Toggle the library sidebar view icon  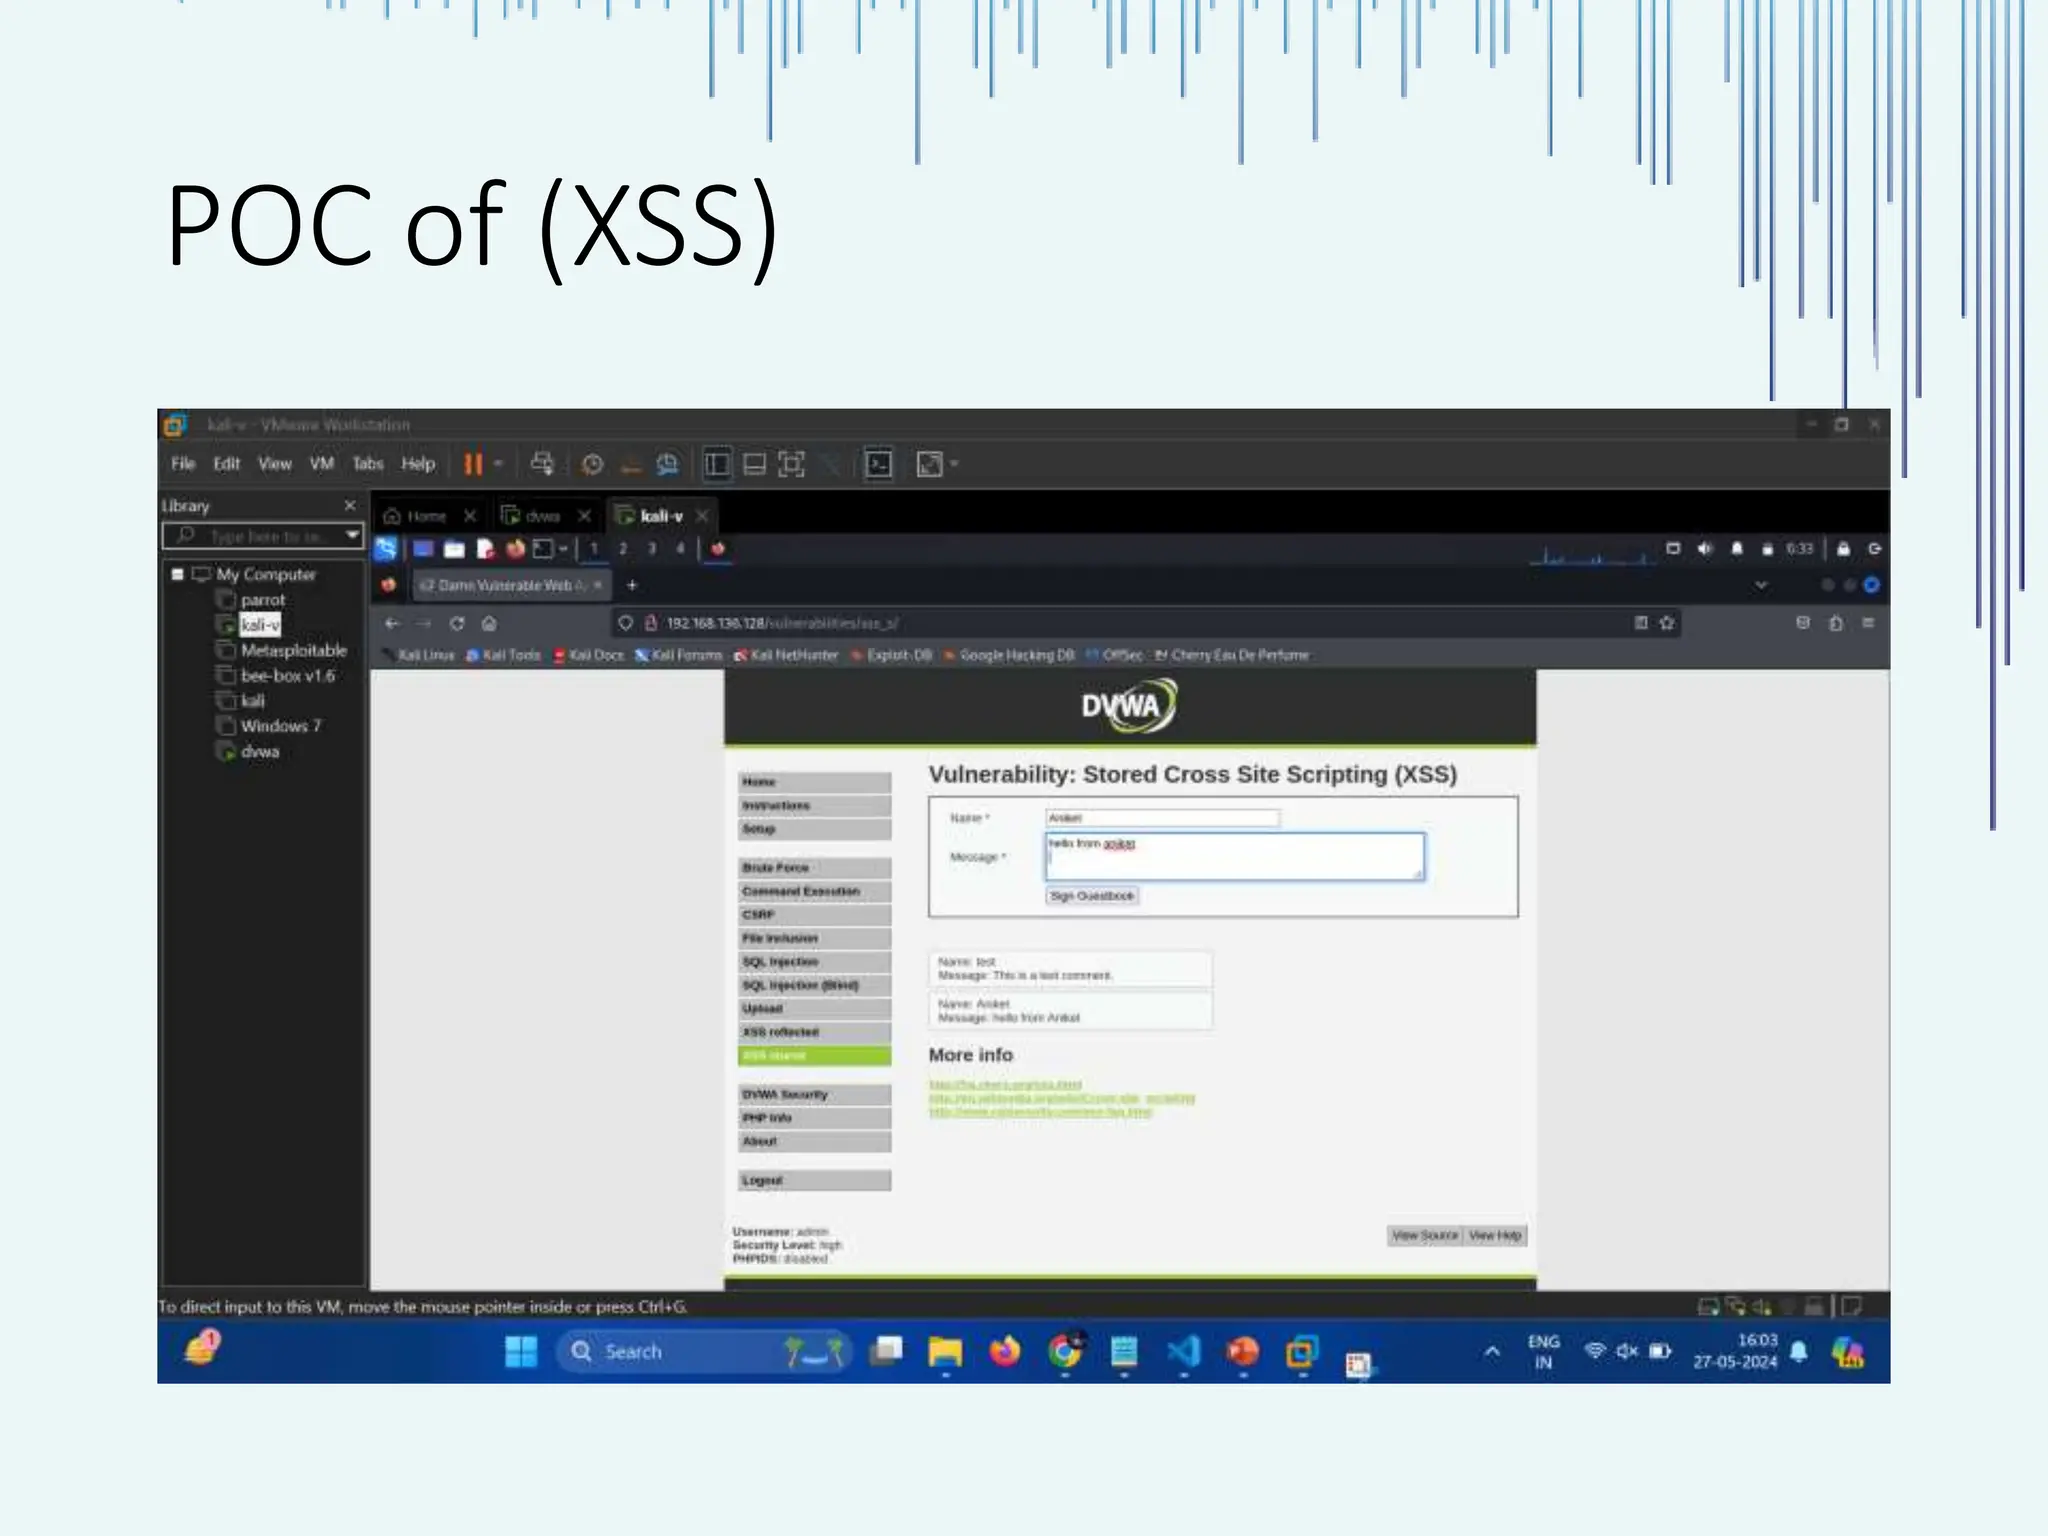coord(717,464)
